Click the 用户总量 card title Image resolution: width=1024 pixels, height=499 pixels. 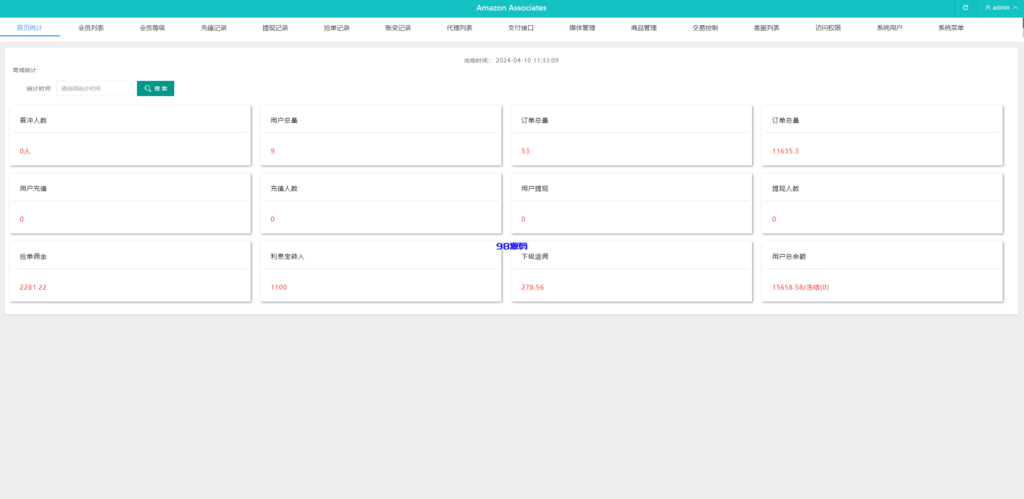tap(284, 120)
